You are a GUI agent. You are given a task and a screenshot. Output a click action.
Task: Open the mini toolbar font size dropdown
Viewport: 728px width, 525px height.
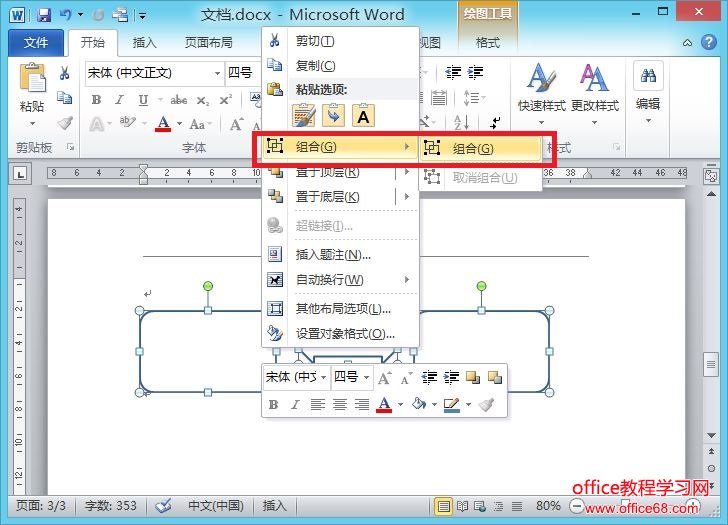[x=366, y=377]
